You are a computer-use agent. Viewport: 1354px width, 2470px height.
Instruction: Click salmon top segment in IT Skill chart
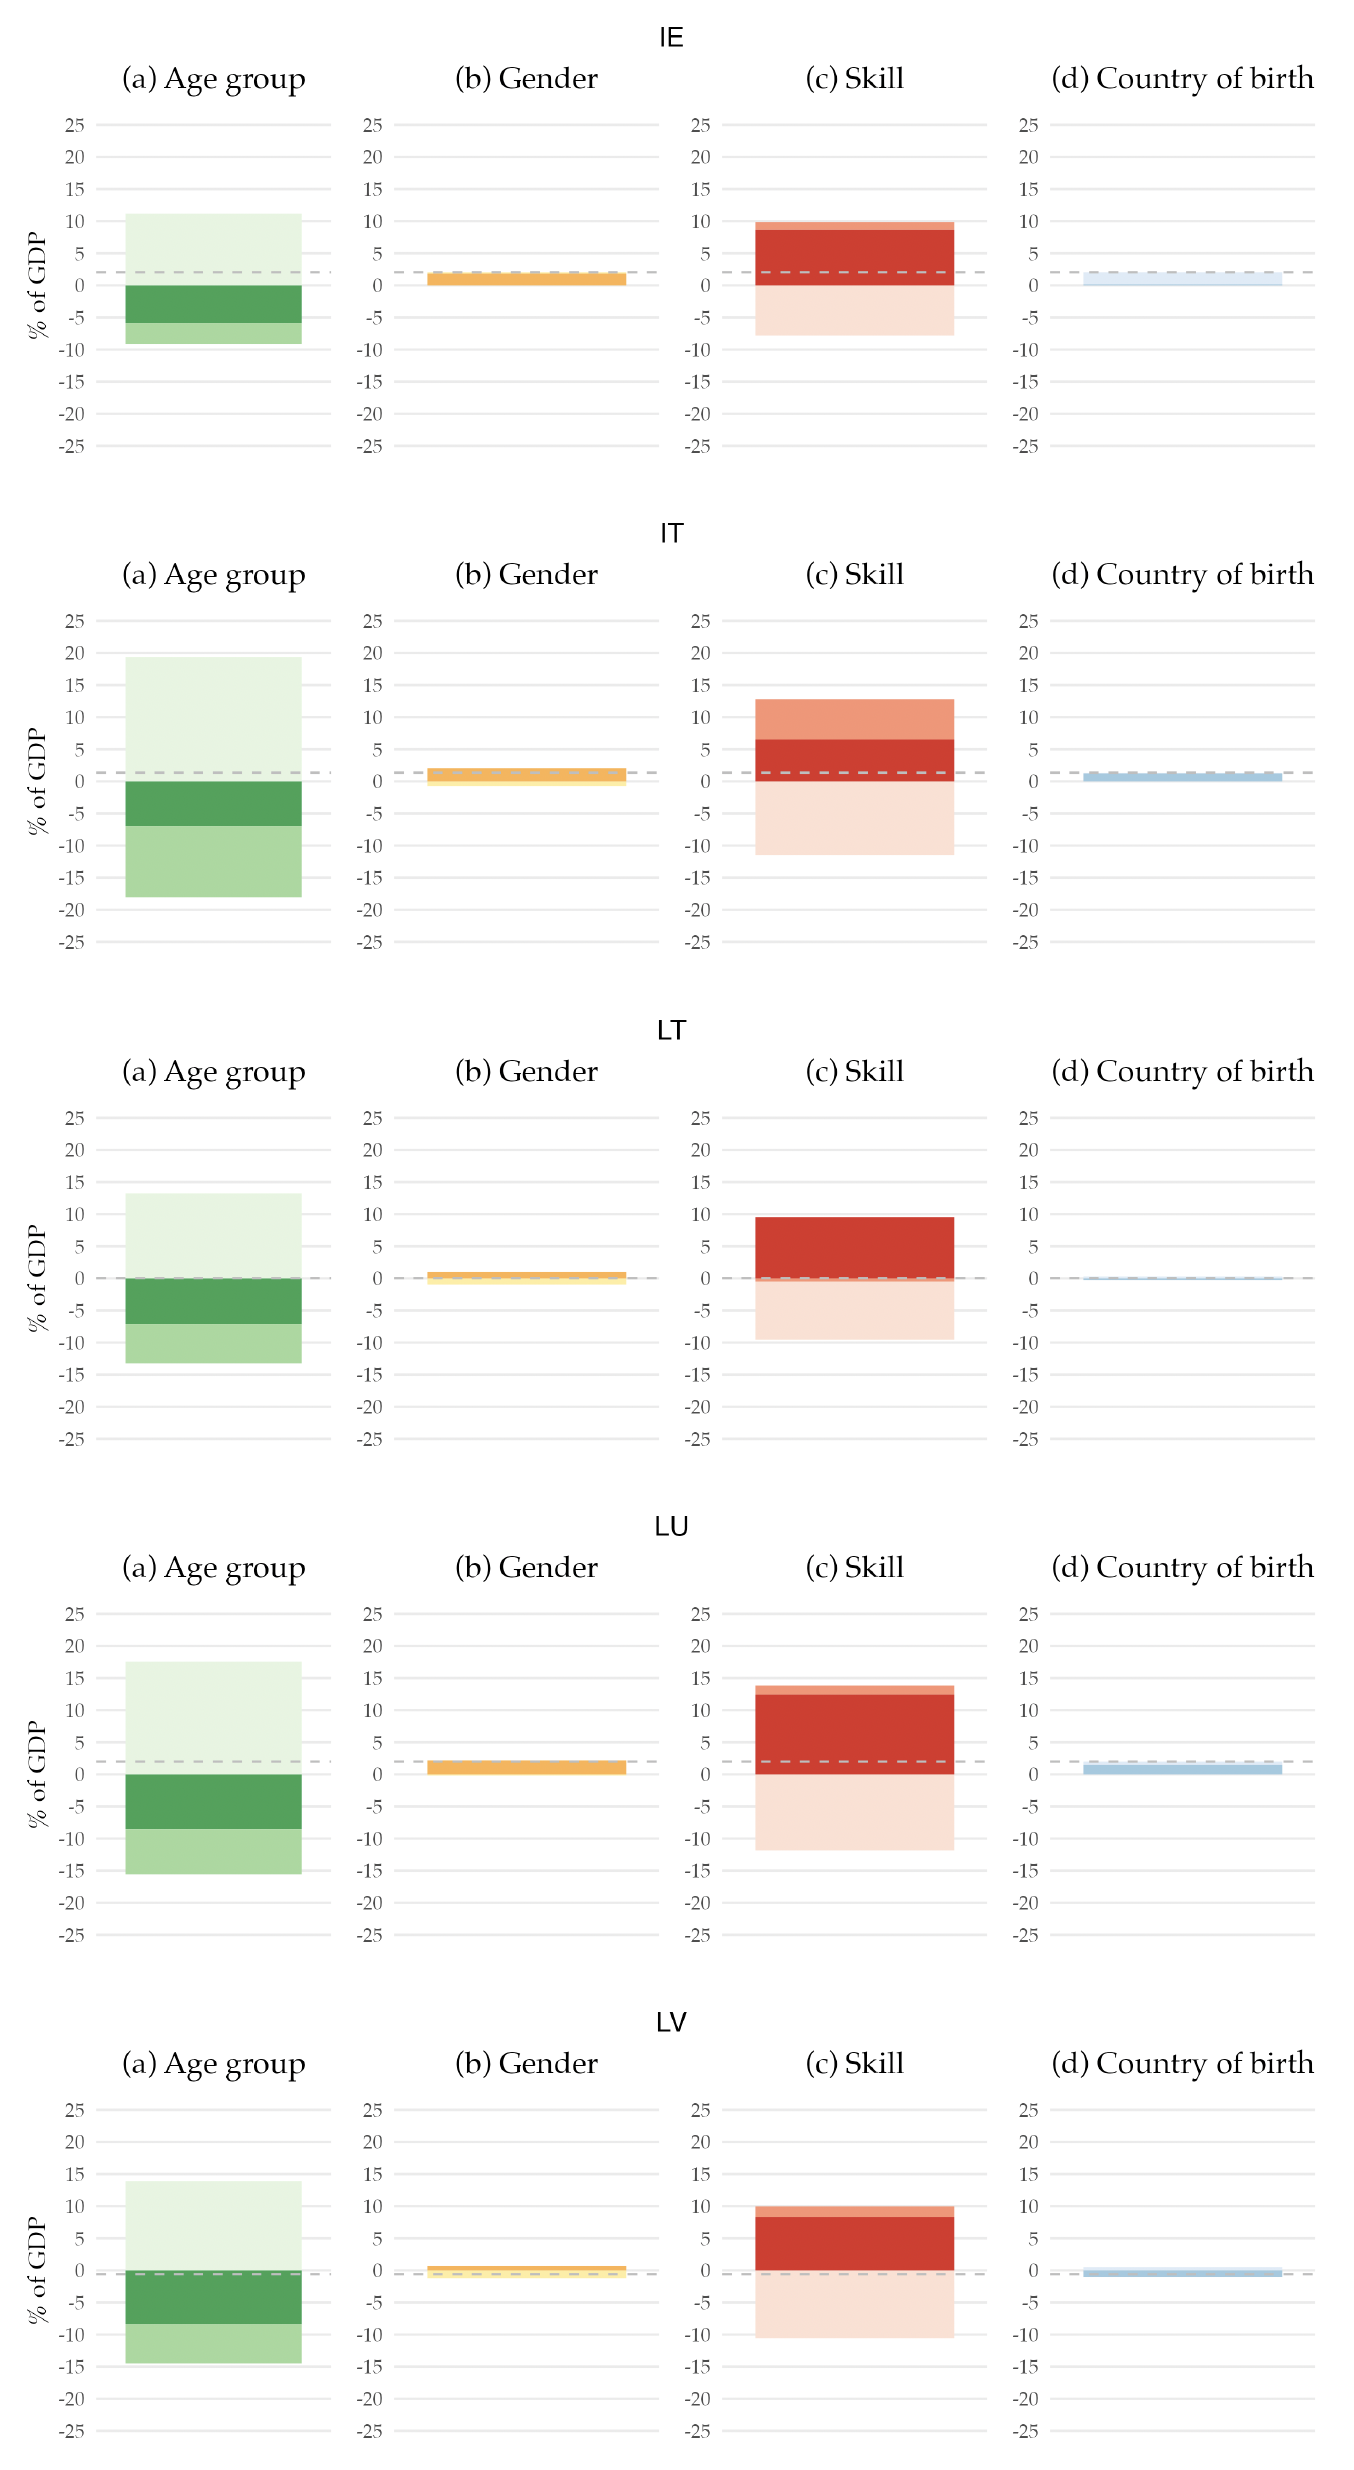click(x=854, y=719)
